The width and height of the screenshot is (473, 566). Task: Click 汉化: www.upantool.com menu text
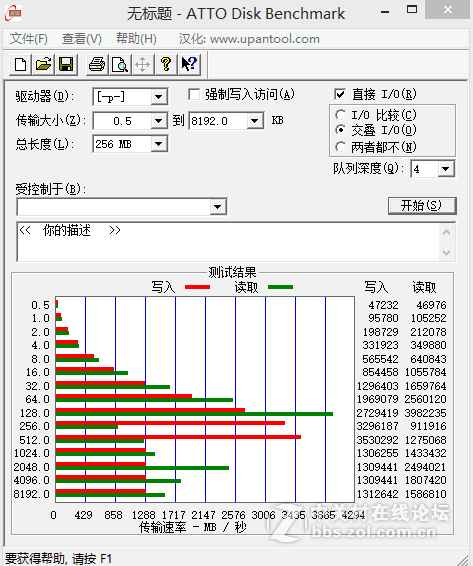pyautogui.click(x=249, y=39)
